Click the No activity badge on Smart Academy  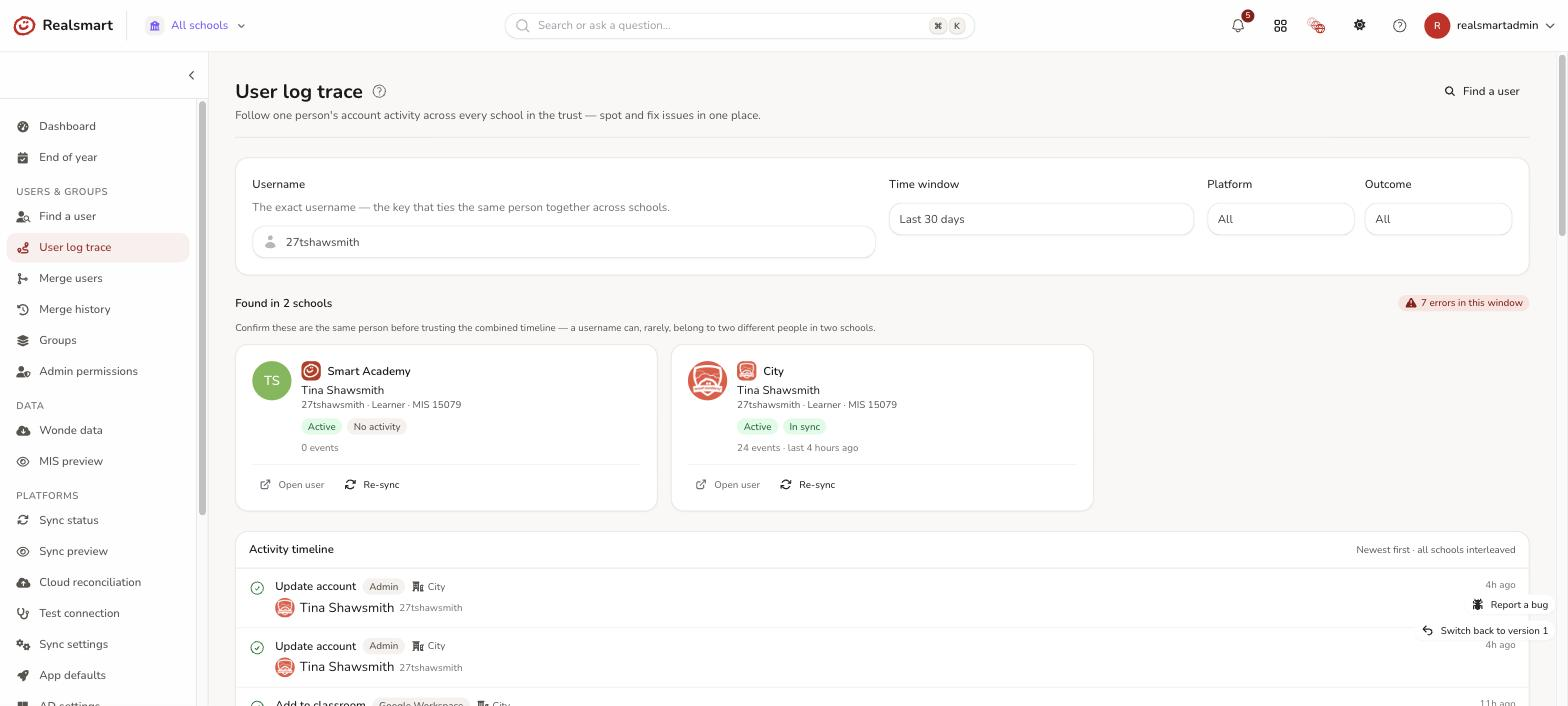tap(377, 427)
